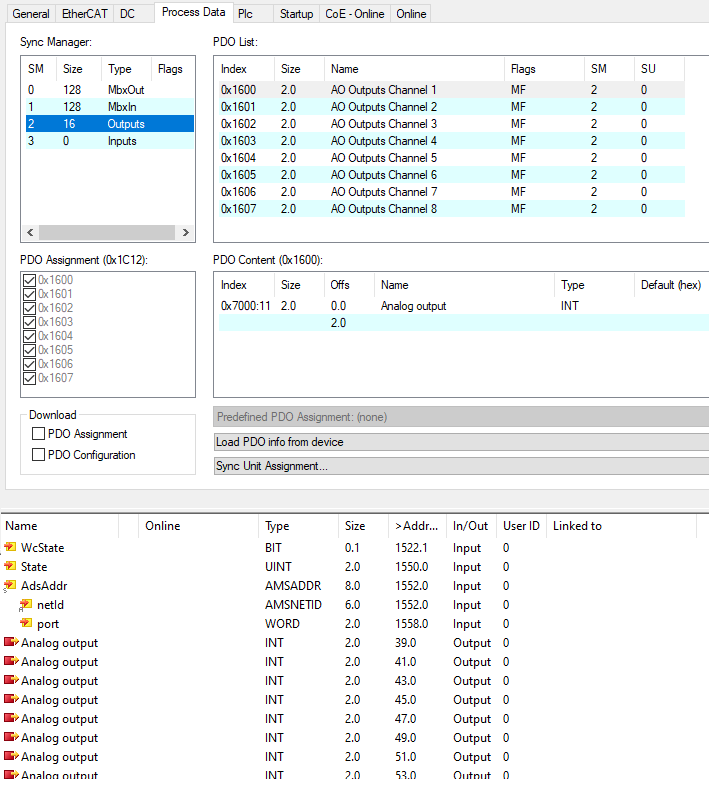Select PDO AO Outputs Channel 2
The width and height of the screenshot is (709, 787).
[x=452, y=107]
